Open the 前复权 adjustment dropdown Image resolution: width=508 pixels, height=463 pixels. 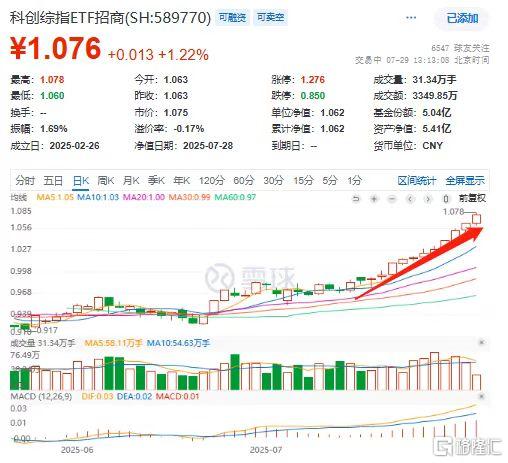(472, 198)
